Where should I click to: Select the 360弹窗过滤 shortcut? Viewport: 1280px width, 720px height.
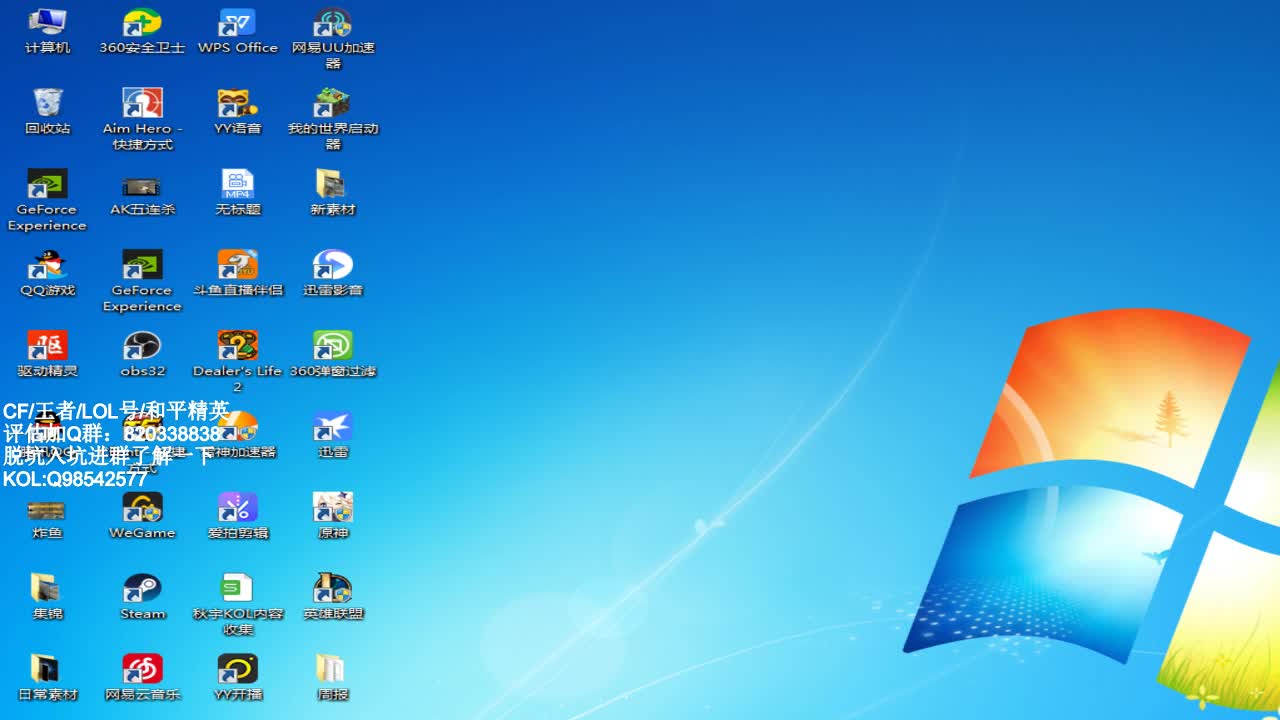click(333, 355)
